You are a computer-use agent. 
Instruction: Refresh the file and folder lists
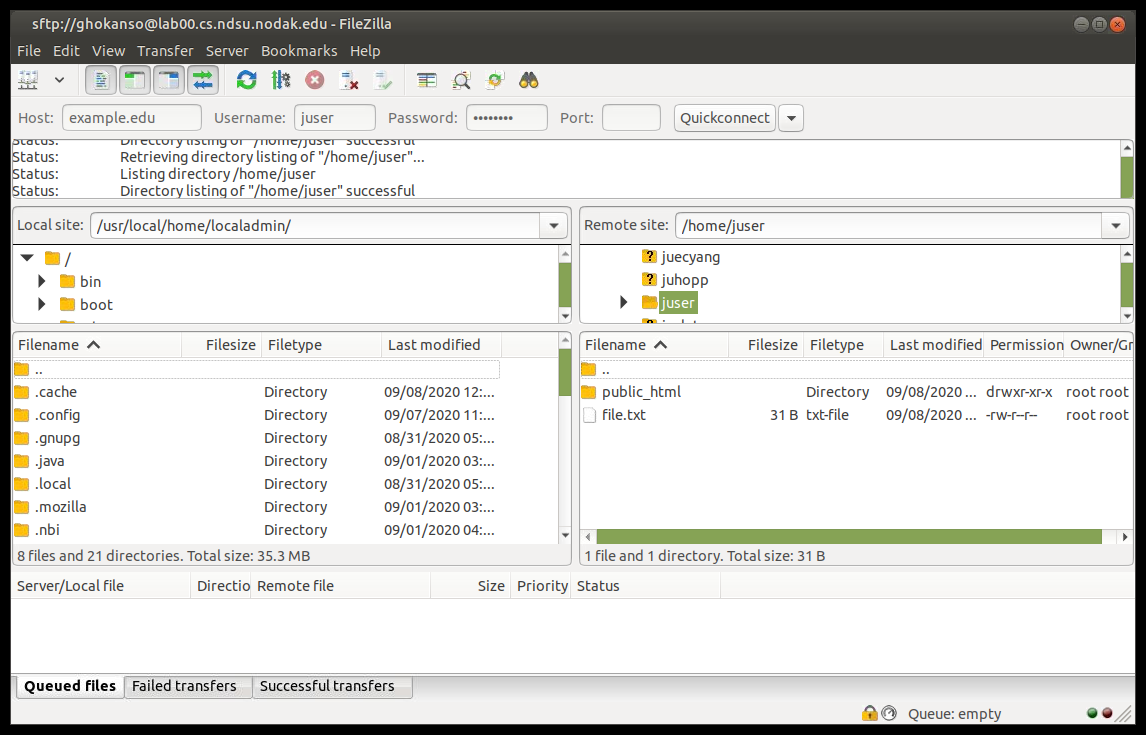click(246, 80)
